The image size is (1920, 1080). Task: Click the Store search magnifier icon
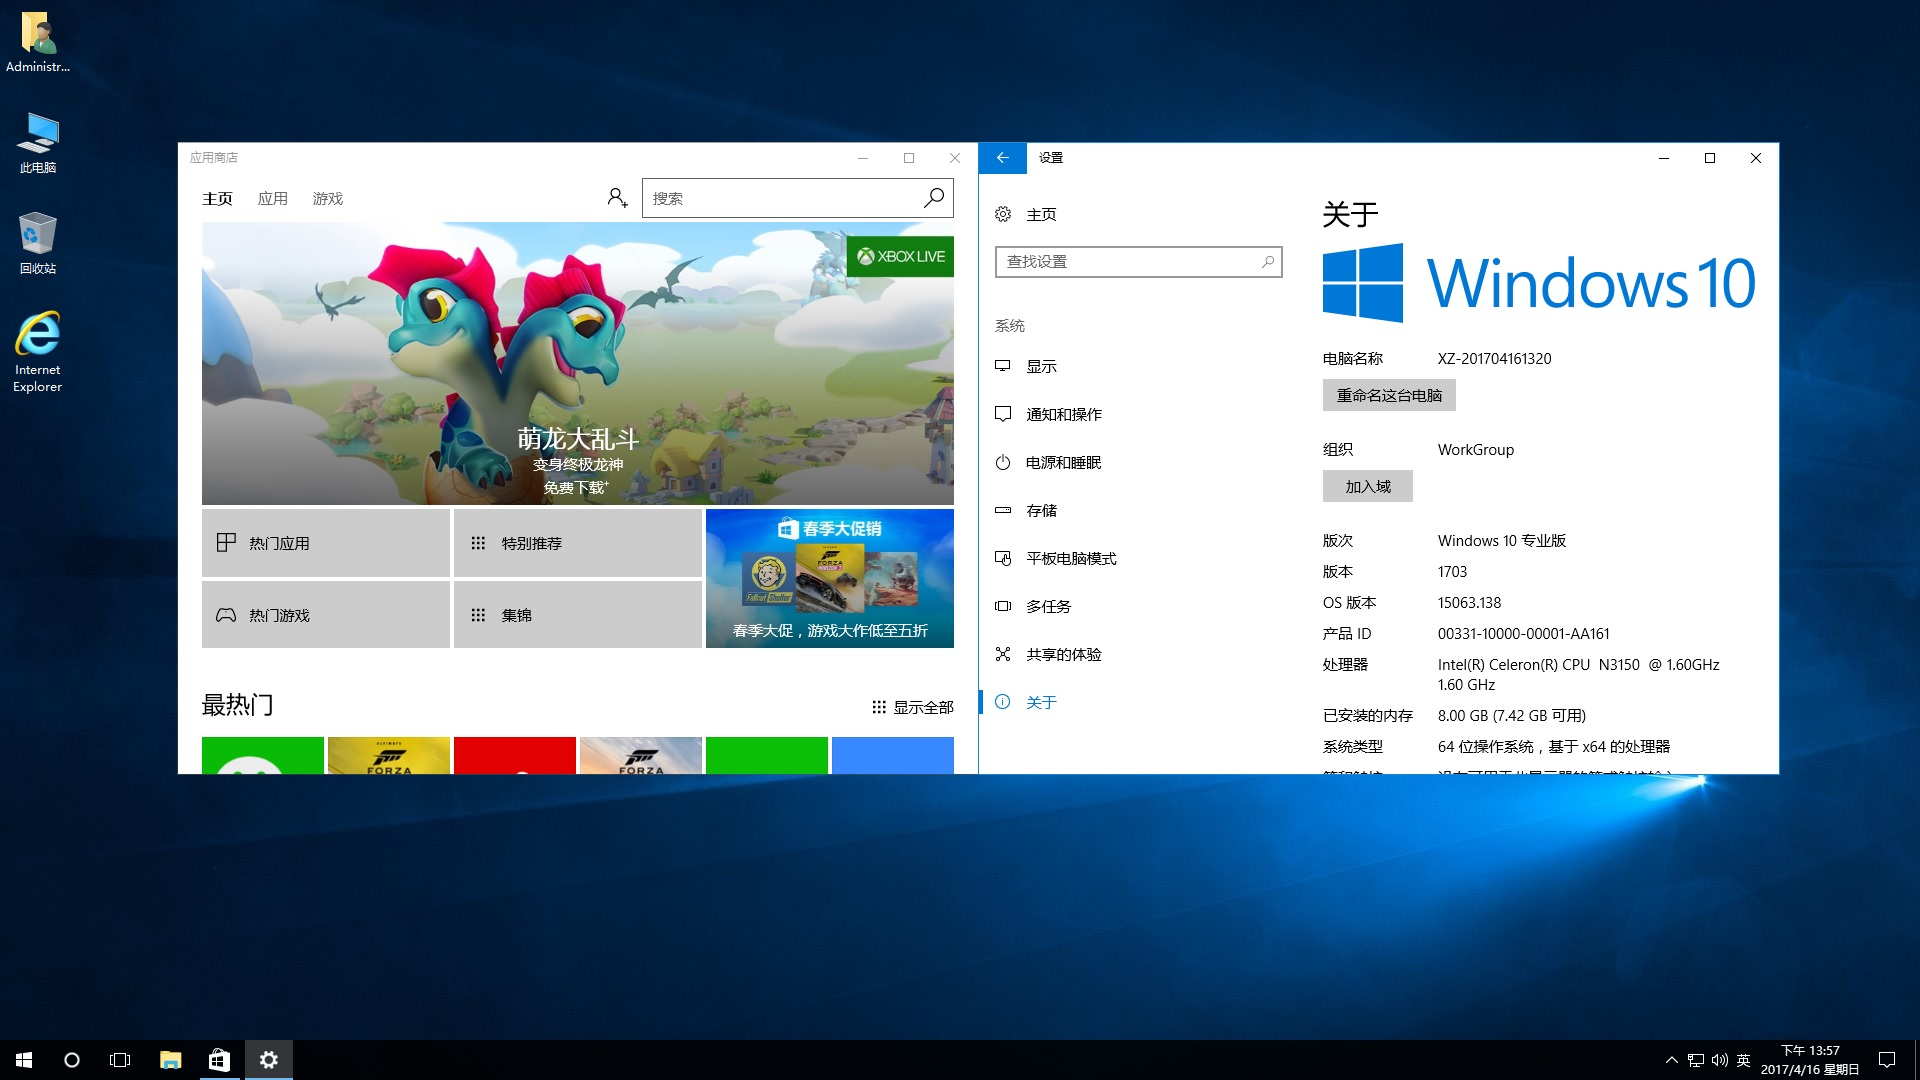tap(933, 198)
